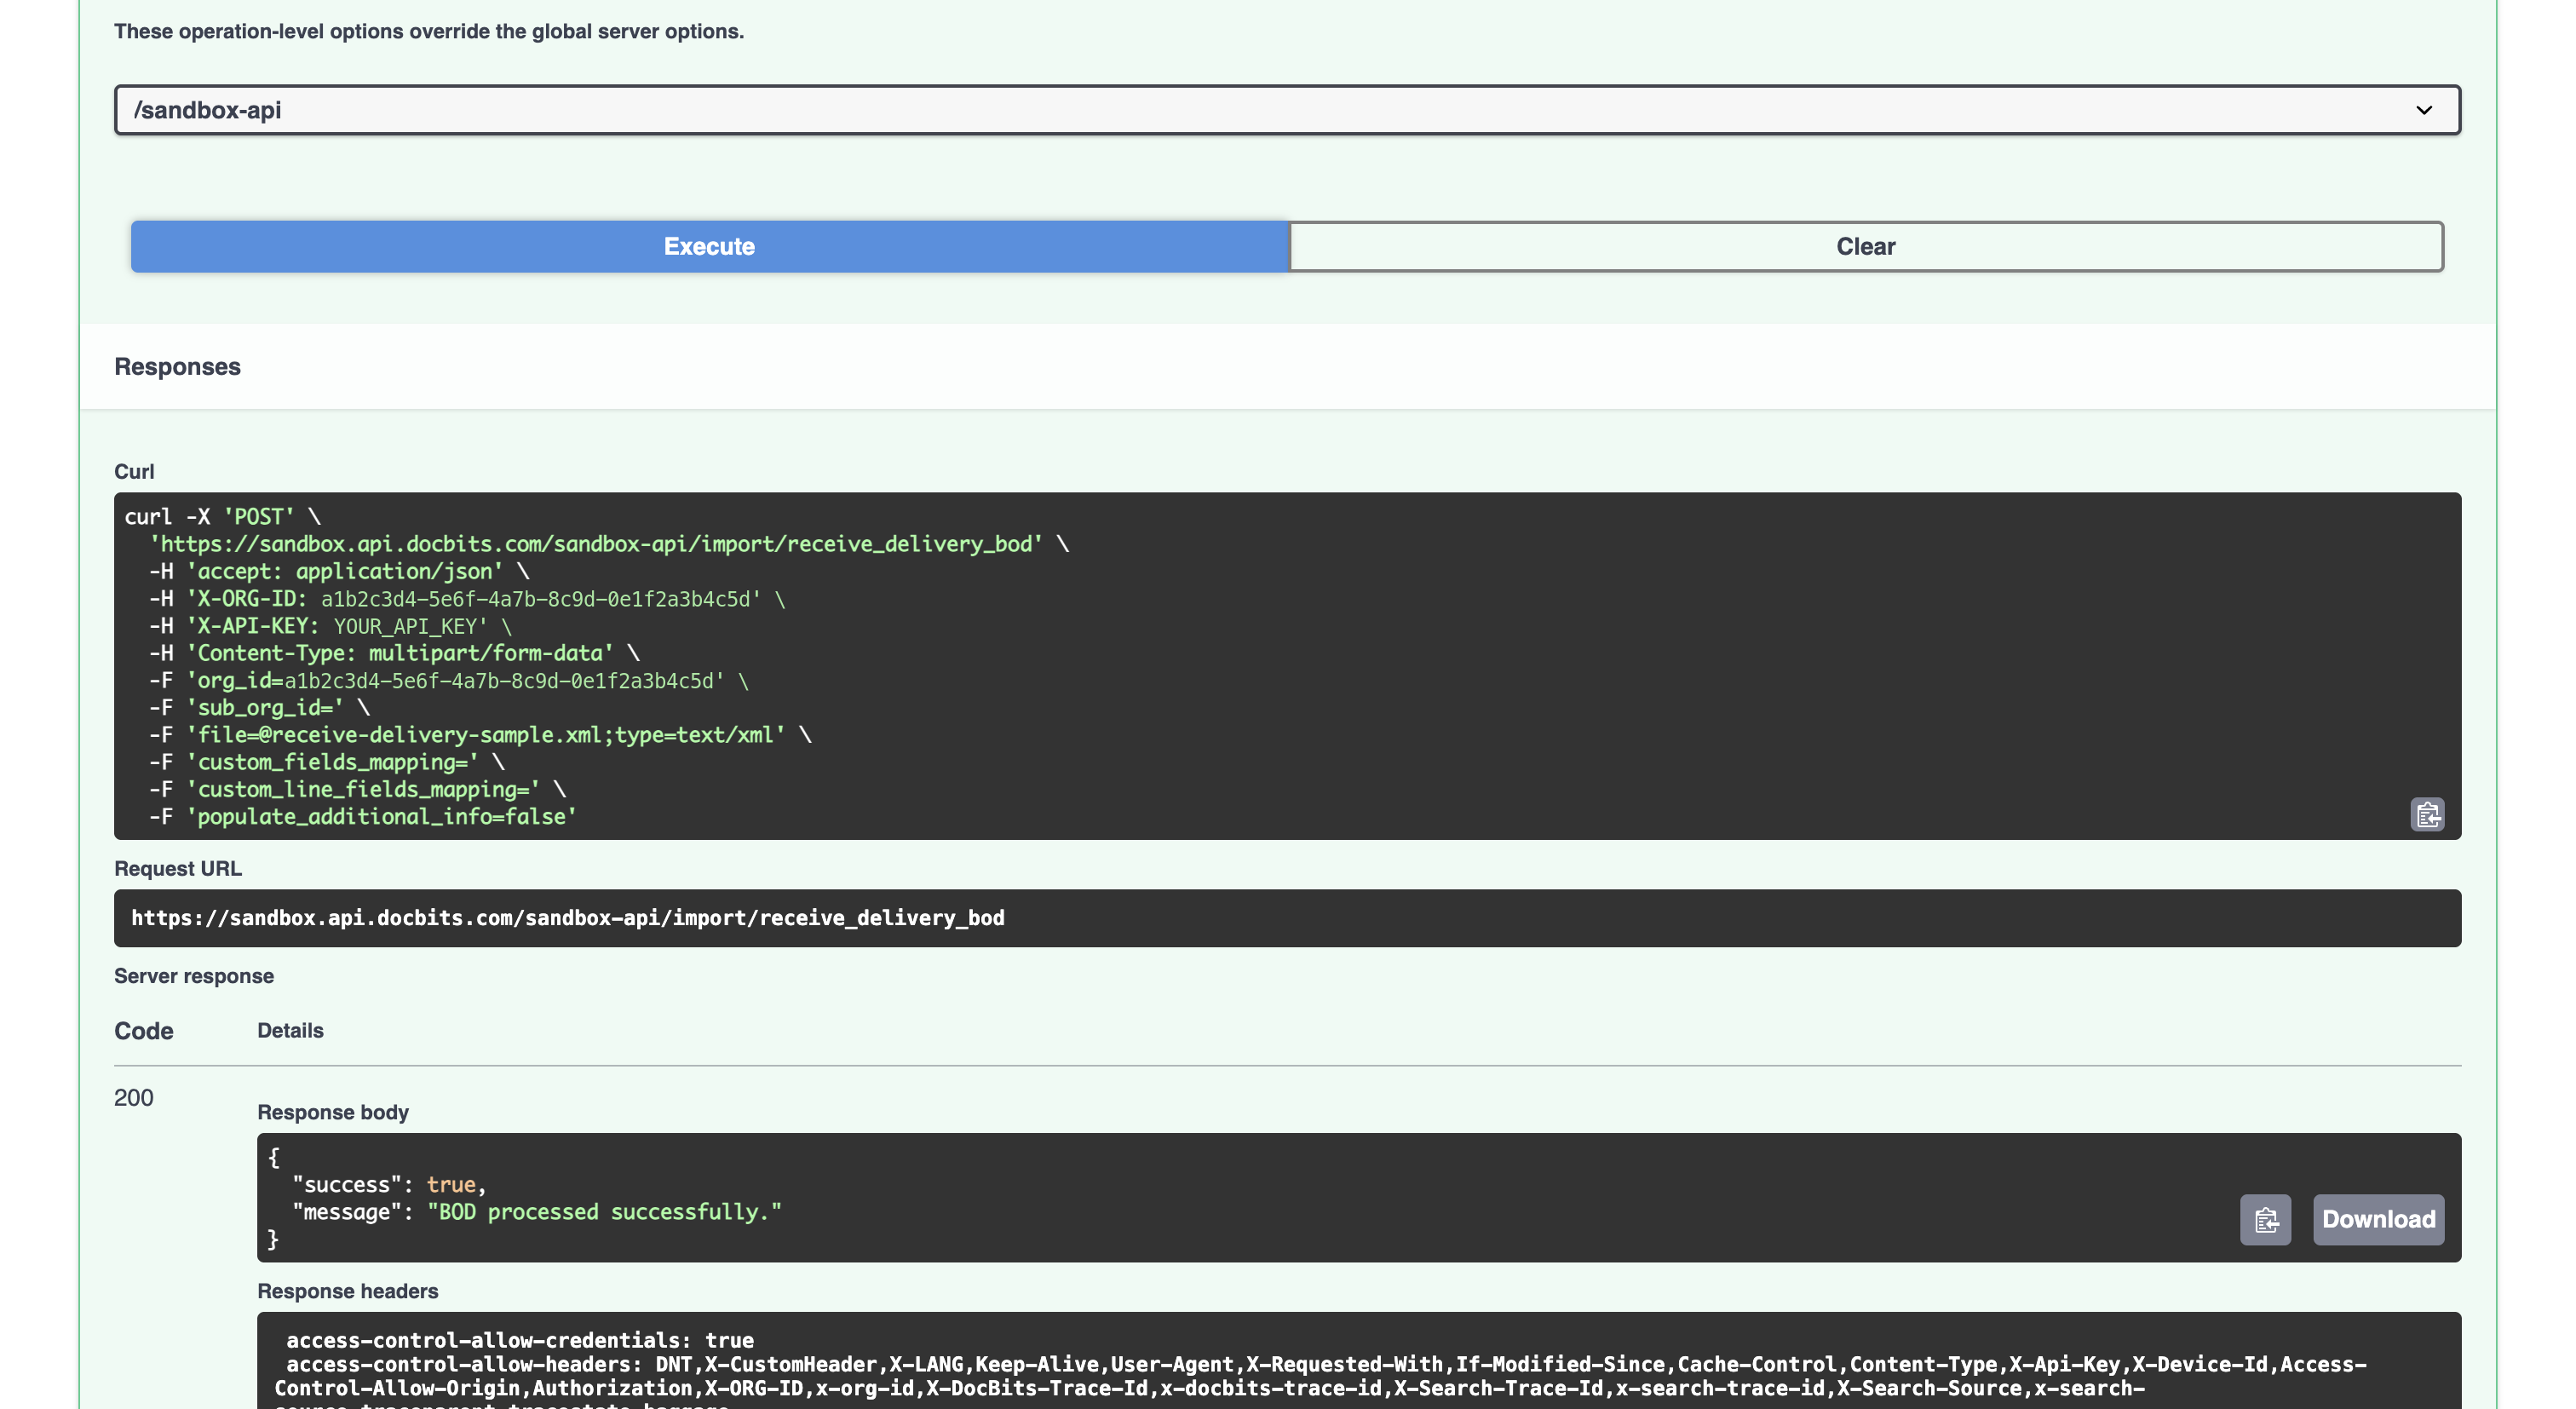Click the sub_org_id form line
The image size is (2576, 1409).
[259, 708]
